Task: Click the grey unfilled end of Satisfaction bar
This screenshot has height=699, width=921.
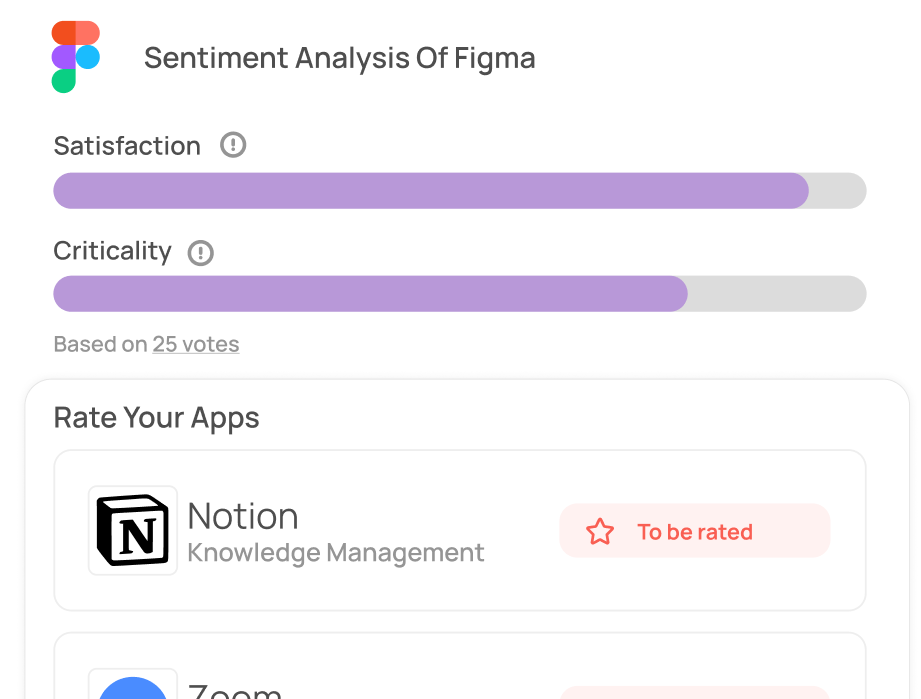Action: click(x=838, y=190)
